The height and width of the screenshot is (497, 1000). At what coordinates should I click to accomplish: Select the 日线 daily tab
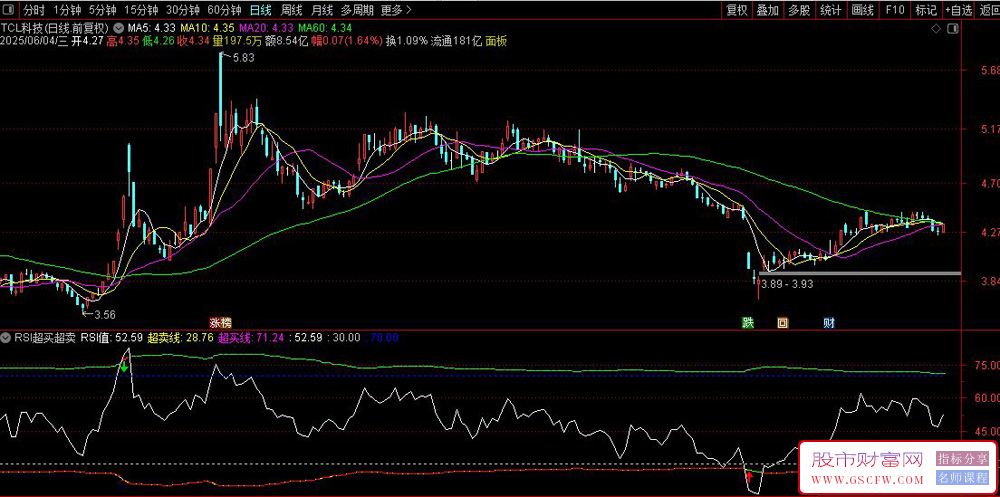click(260, 10)
